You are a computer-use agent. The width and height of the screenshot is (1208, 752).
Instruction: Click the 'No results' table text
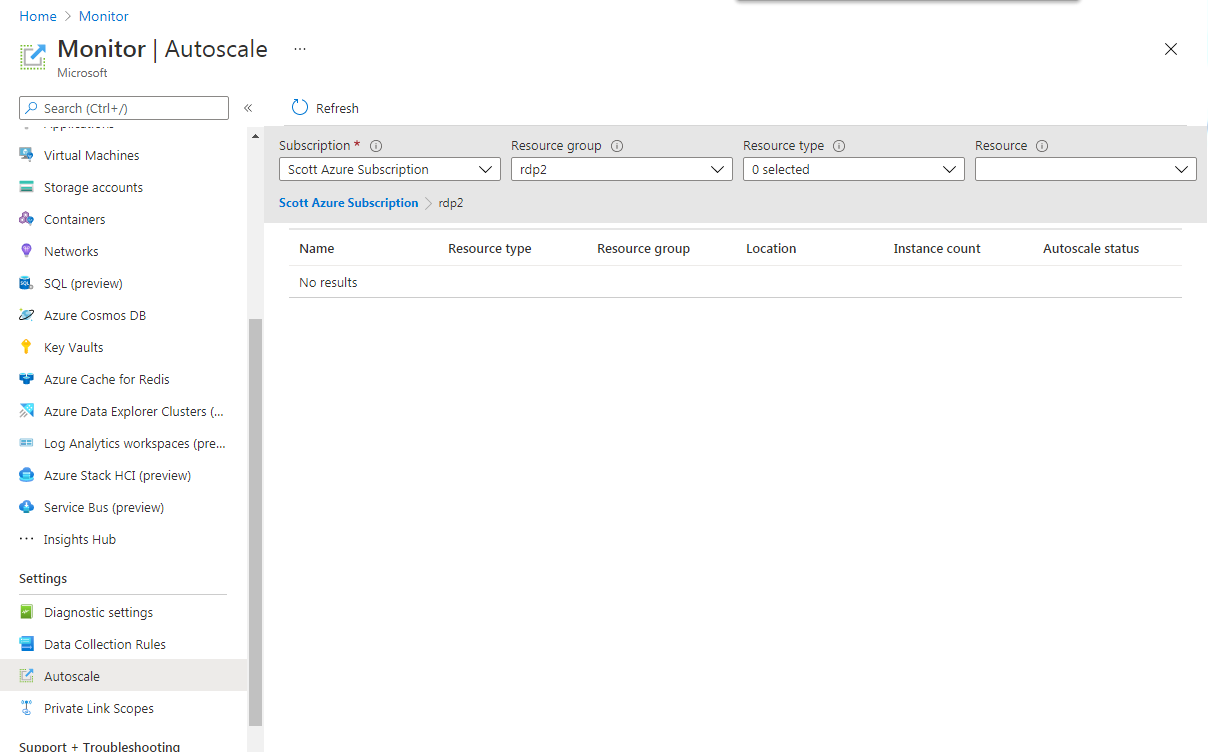pyautogui.click(x=328, y=283)
